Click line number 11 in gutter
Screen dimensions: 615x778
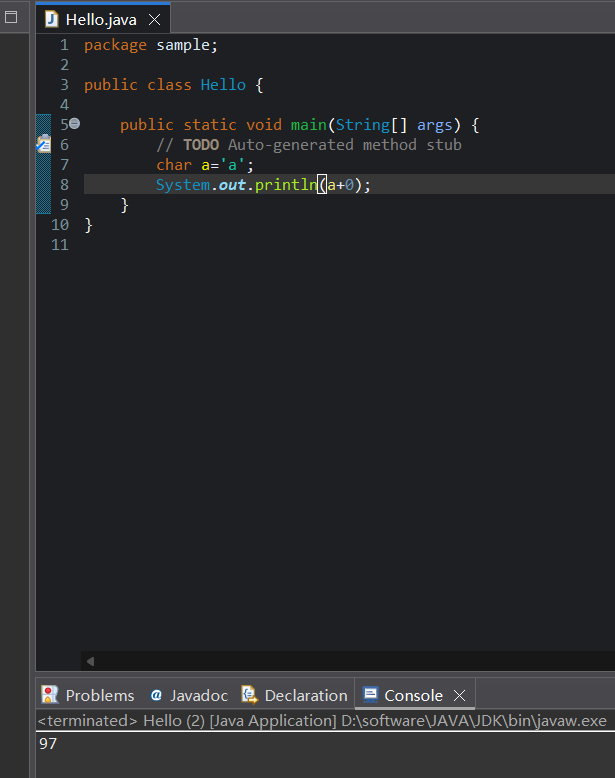60,245
